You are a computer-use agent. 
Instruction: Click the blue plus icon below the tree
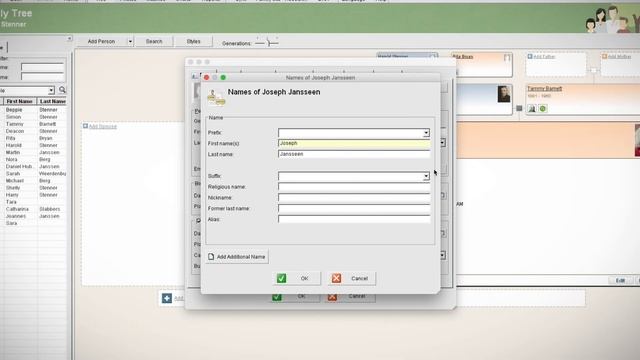167,298
